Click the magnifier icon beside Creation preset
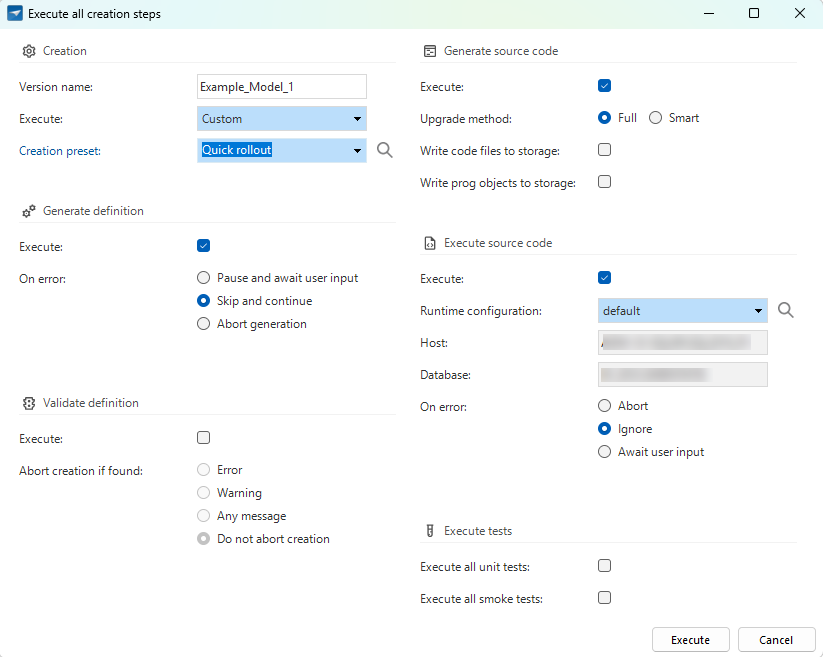The image size is (823, 657). pos(385,150)
